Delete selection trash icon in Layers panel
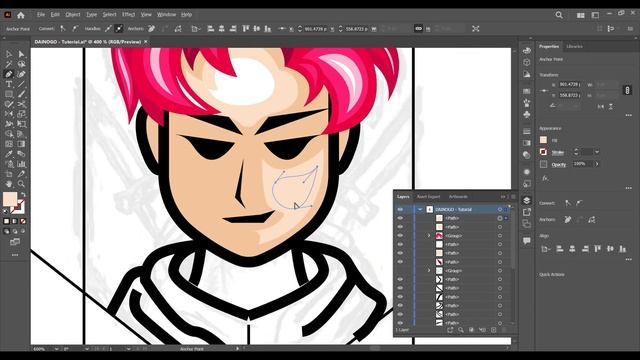 click(x=504, y=330)
